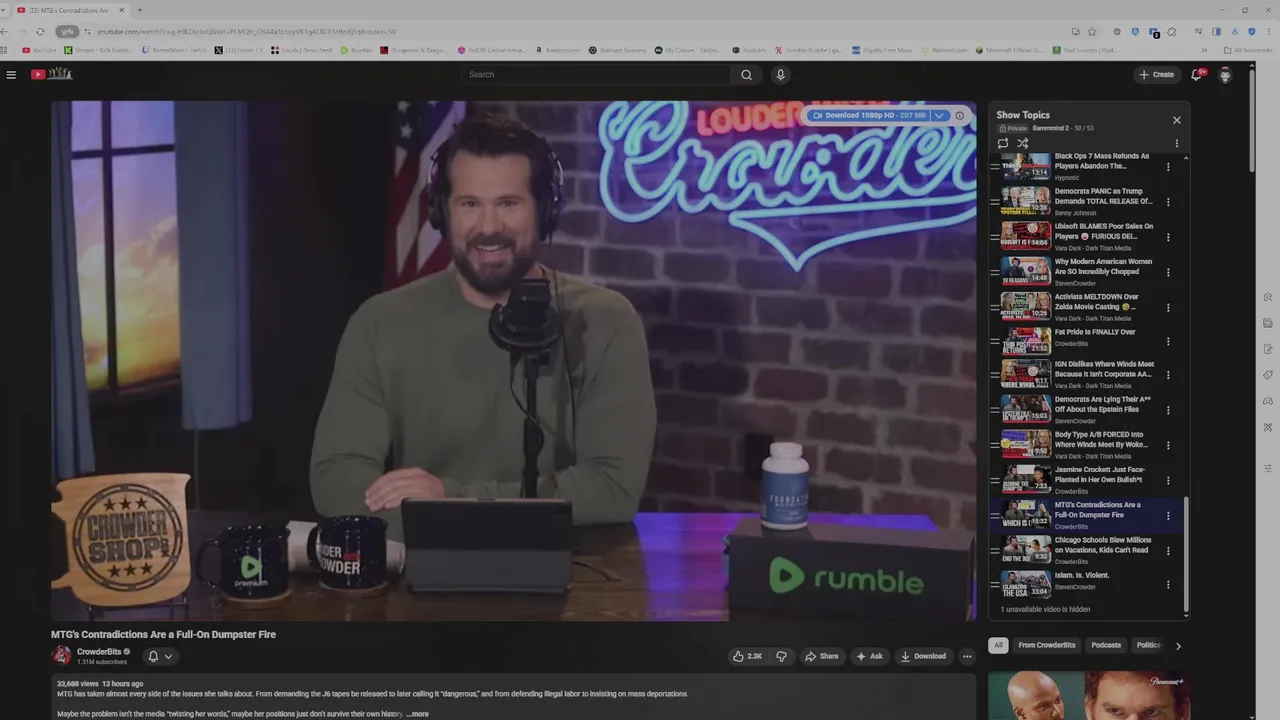Open info icon beside download overlay
1280x720 pixels.
960,115
